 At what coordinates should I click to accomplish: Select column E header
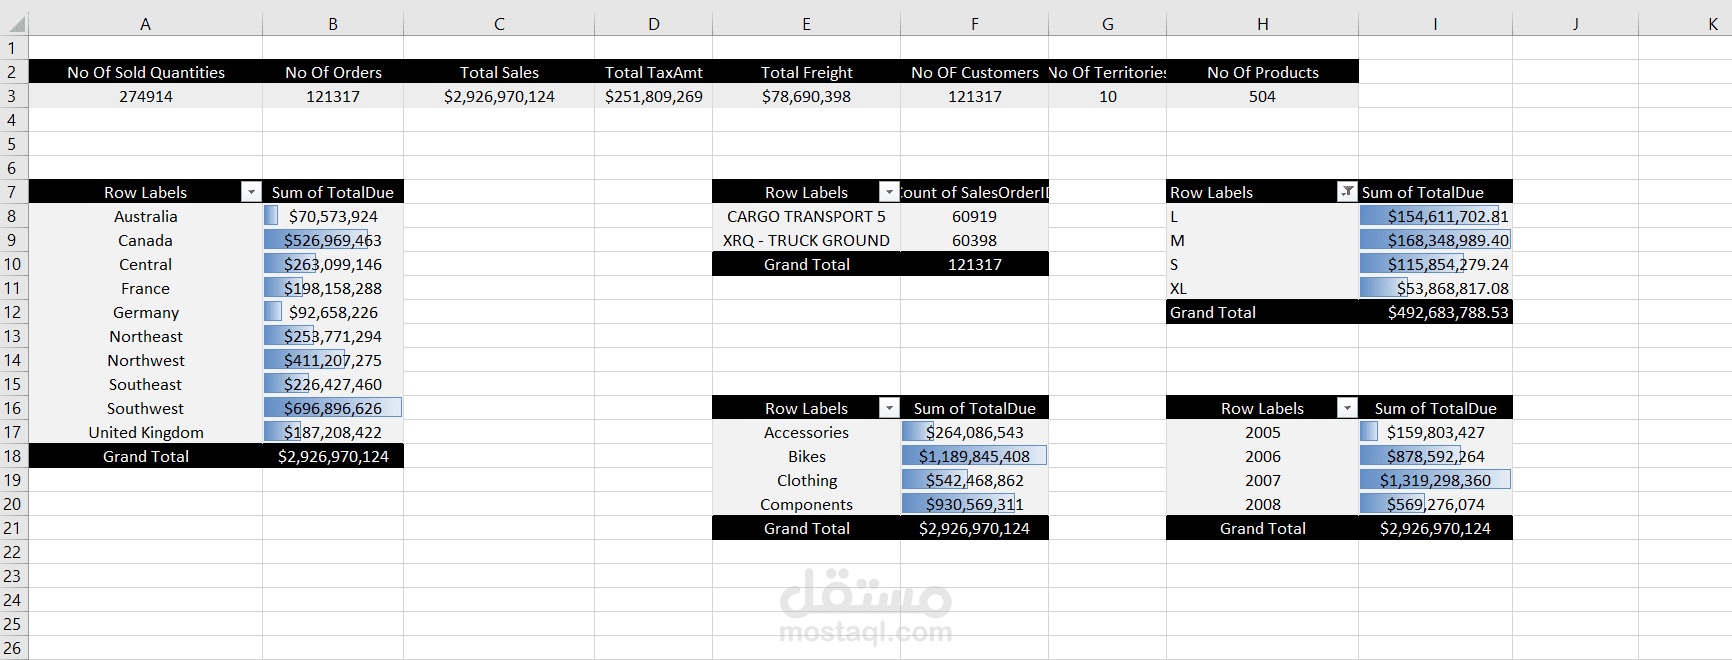tap(806, 24)
